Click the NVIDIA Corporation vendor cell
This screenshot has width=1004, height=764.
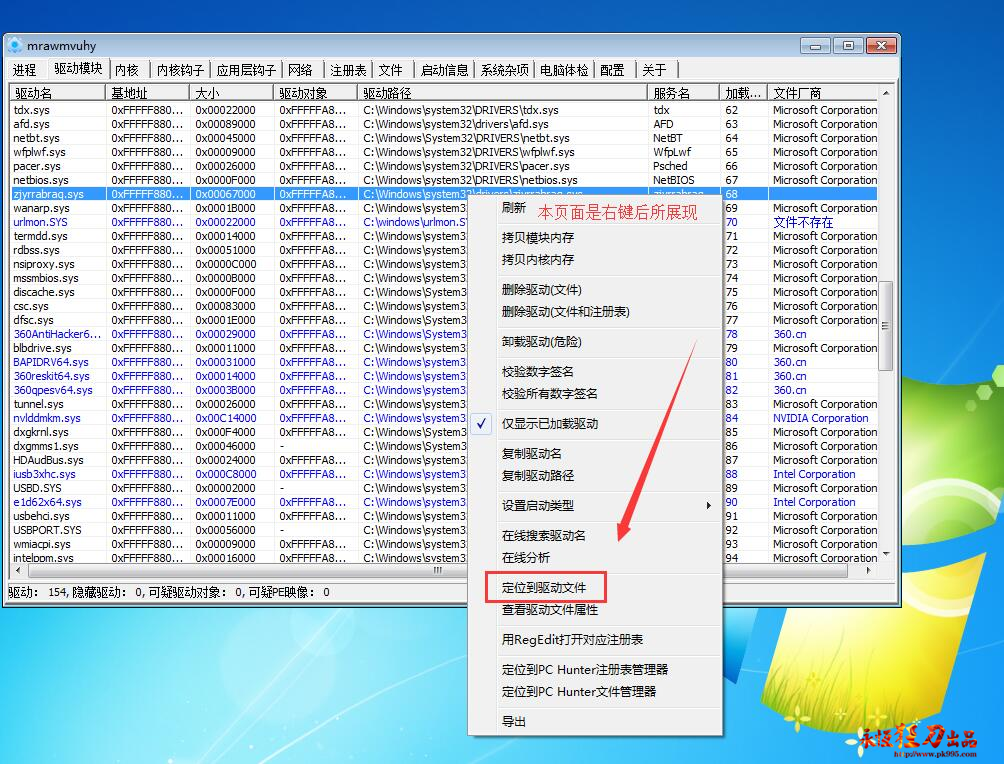point(820,418)
